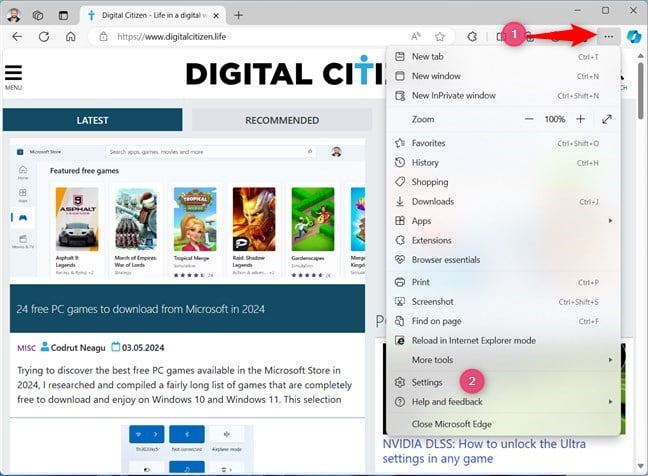648x476 pixels.
Task: Open Favorites from the menu
Action: pyautogui.click(x=503, y=143)
